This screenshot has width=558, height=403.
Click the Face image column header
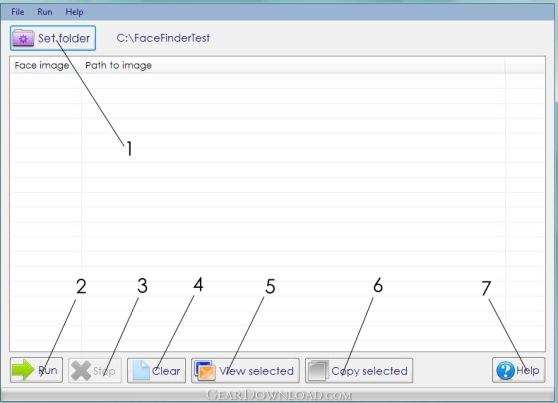pos(42,66)
